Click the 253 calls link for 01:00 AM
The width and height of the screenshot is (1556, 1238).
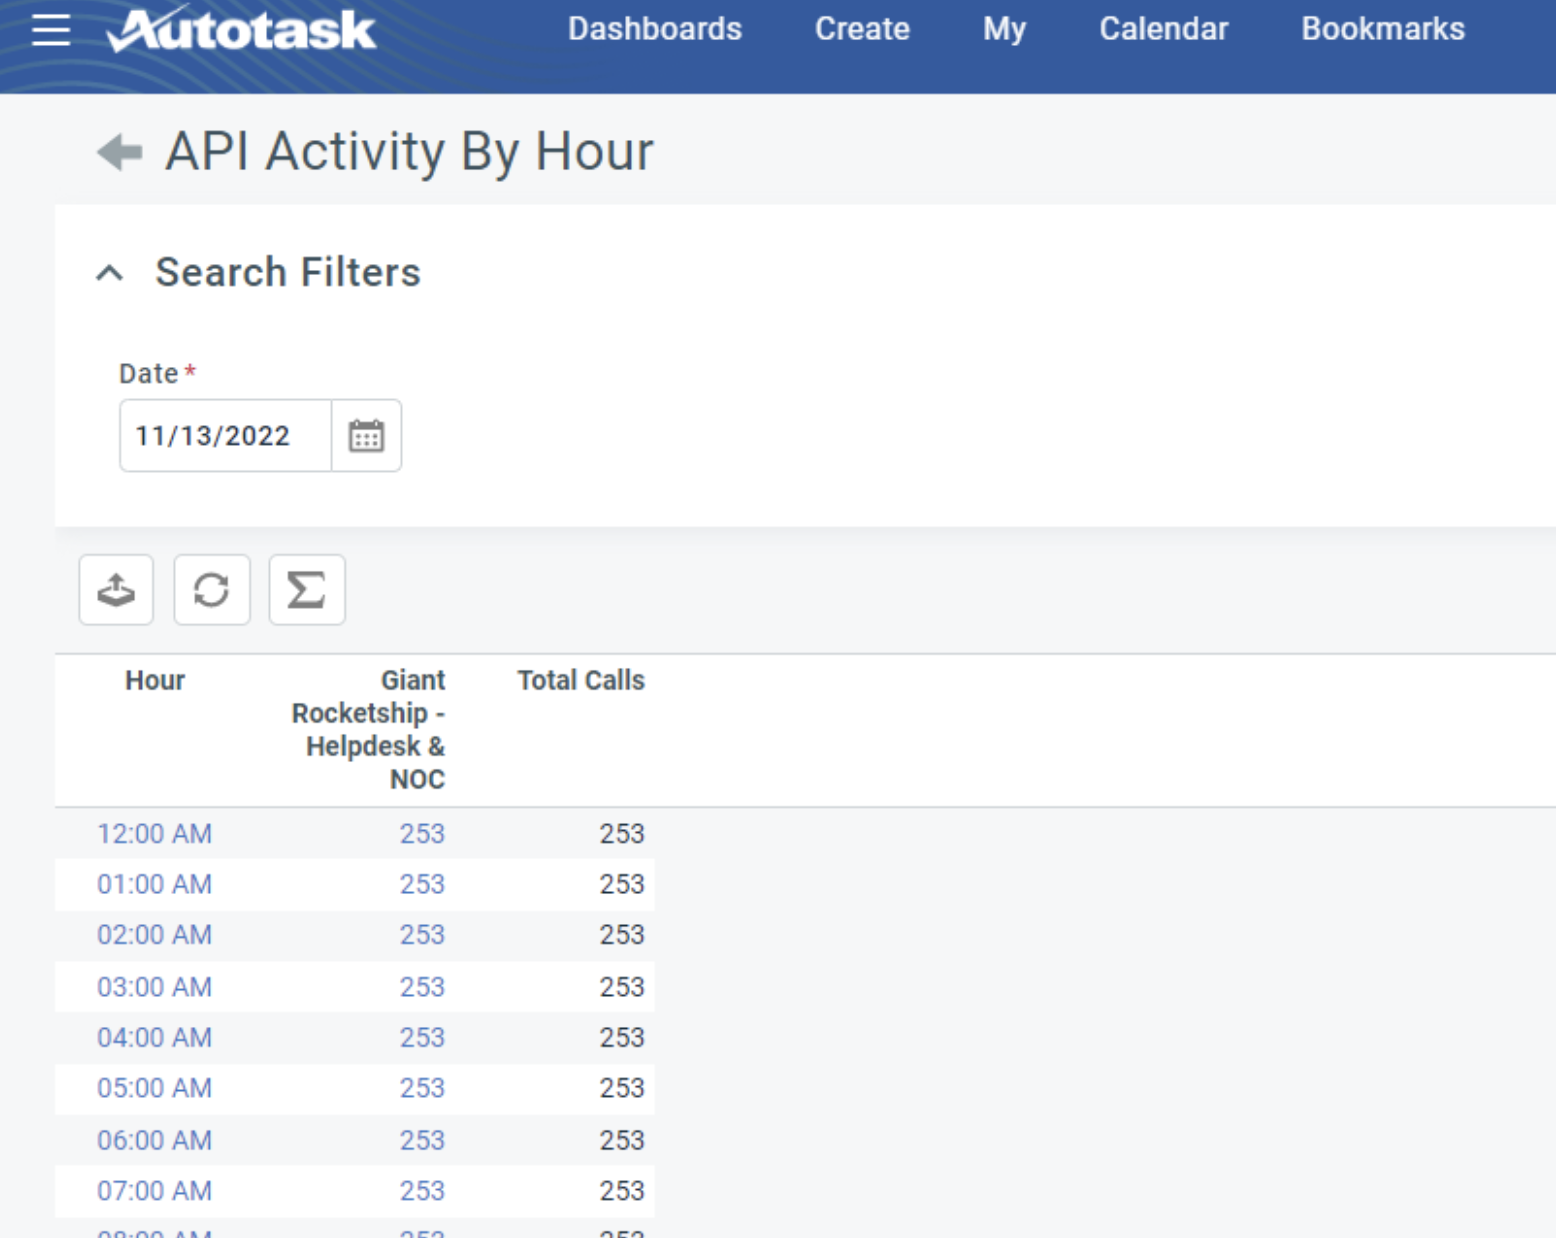pos(422,884)
